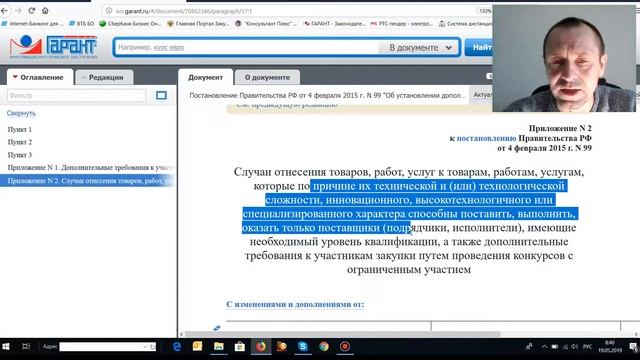Image resolution: width=640 pixels, height=360 pixels.
Task: Open the КонсультантПлюс bookmark
Action: pyautogui.click(x=266, y=24)
